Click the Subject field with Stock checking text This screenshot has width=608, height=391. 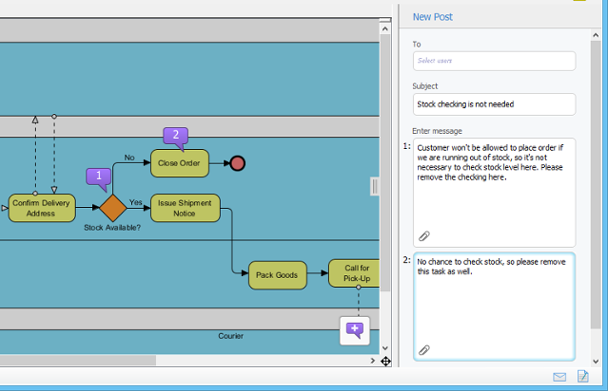click(x=494, y=104)
